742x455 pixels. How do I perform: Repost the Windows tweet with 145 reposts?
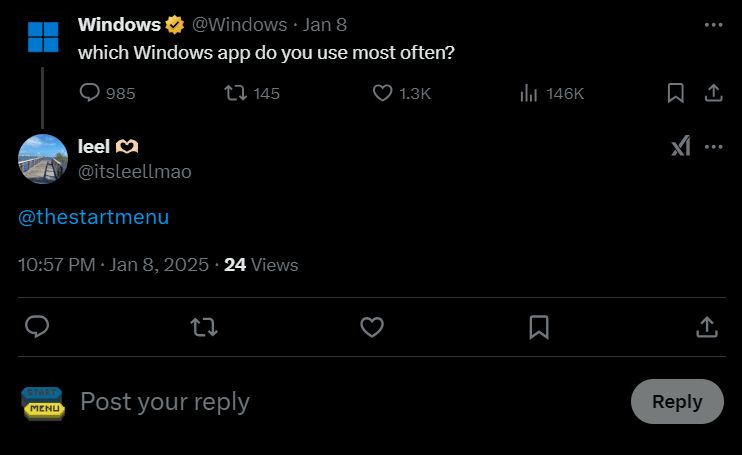(x=237, y=93)
